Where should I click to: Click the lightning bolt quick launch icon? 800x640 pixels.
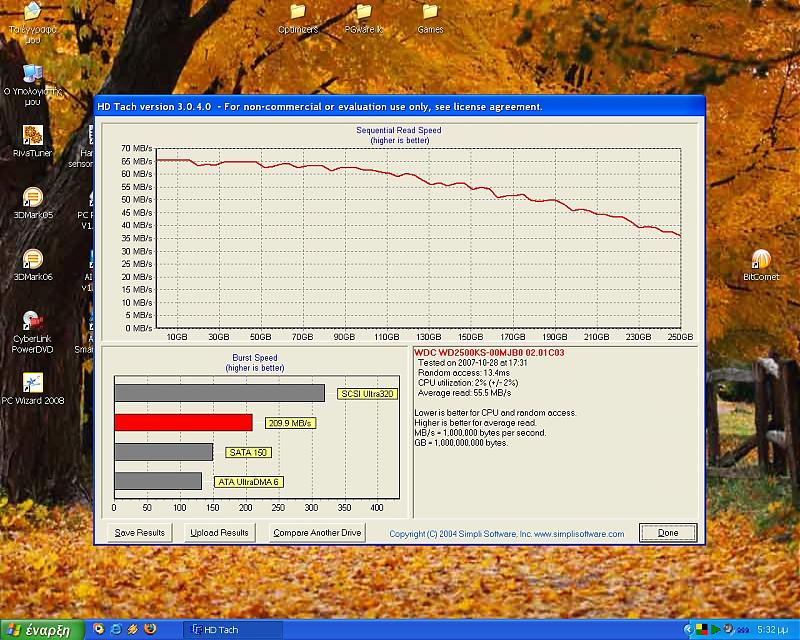tap(133, 630)
